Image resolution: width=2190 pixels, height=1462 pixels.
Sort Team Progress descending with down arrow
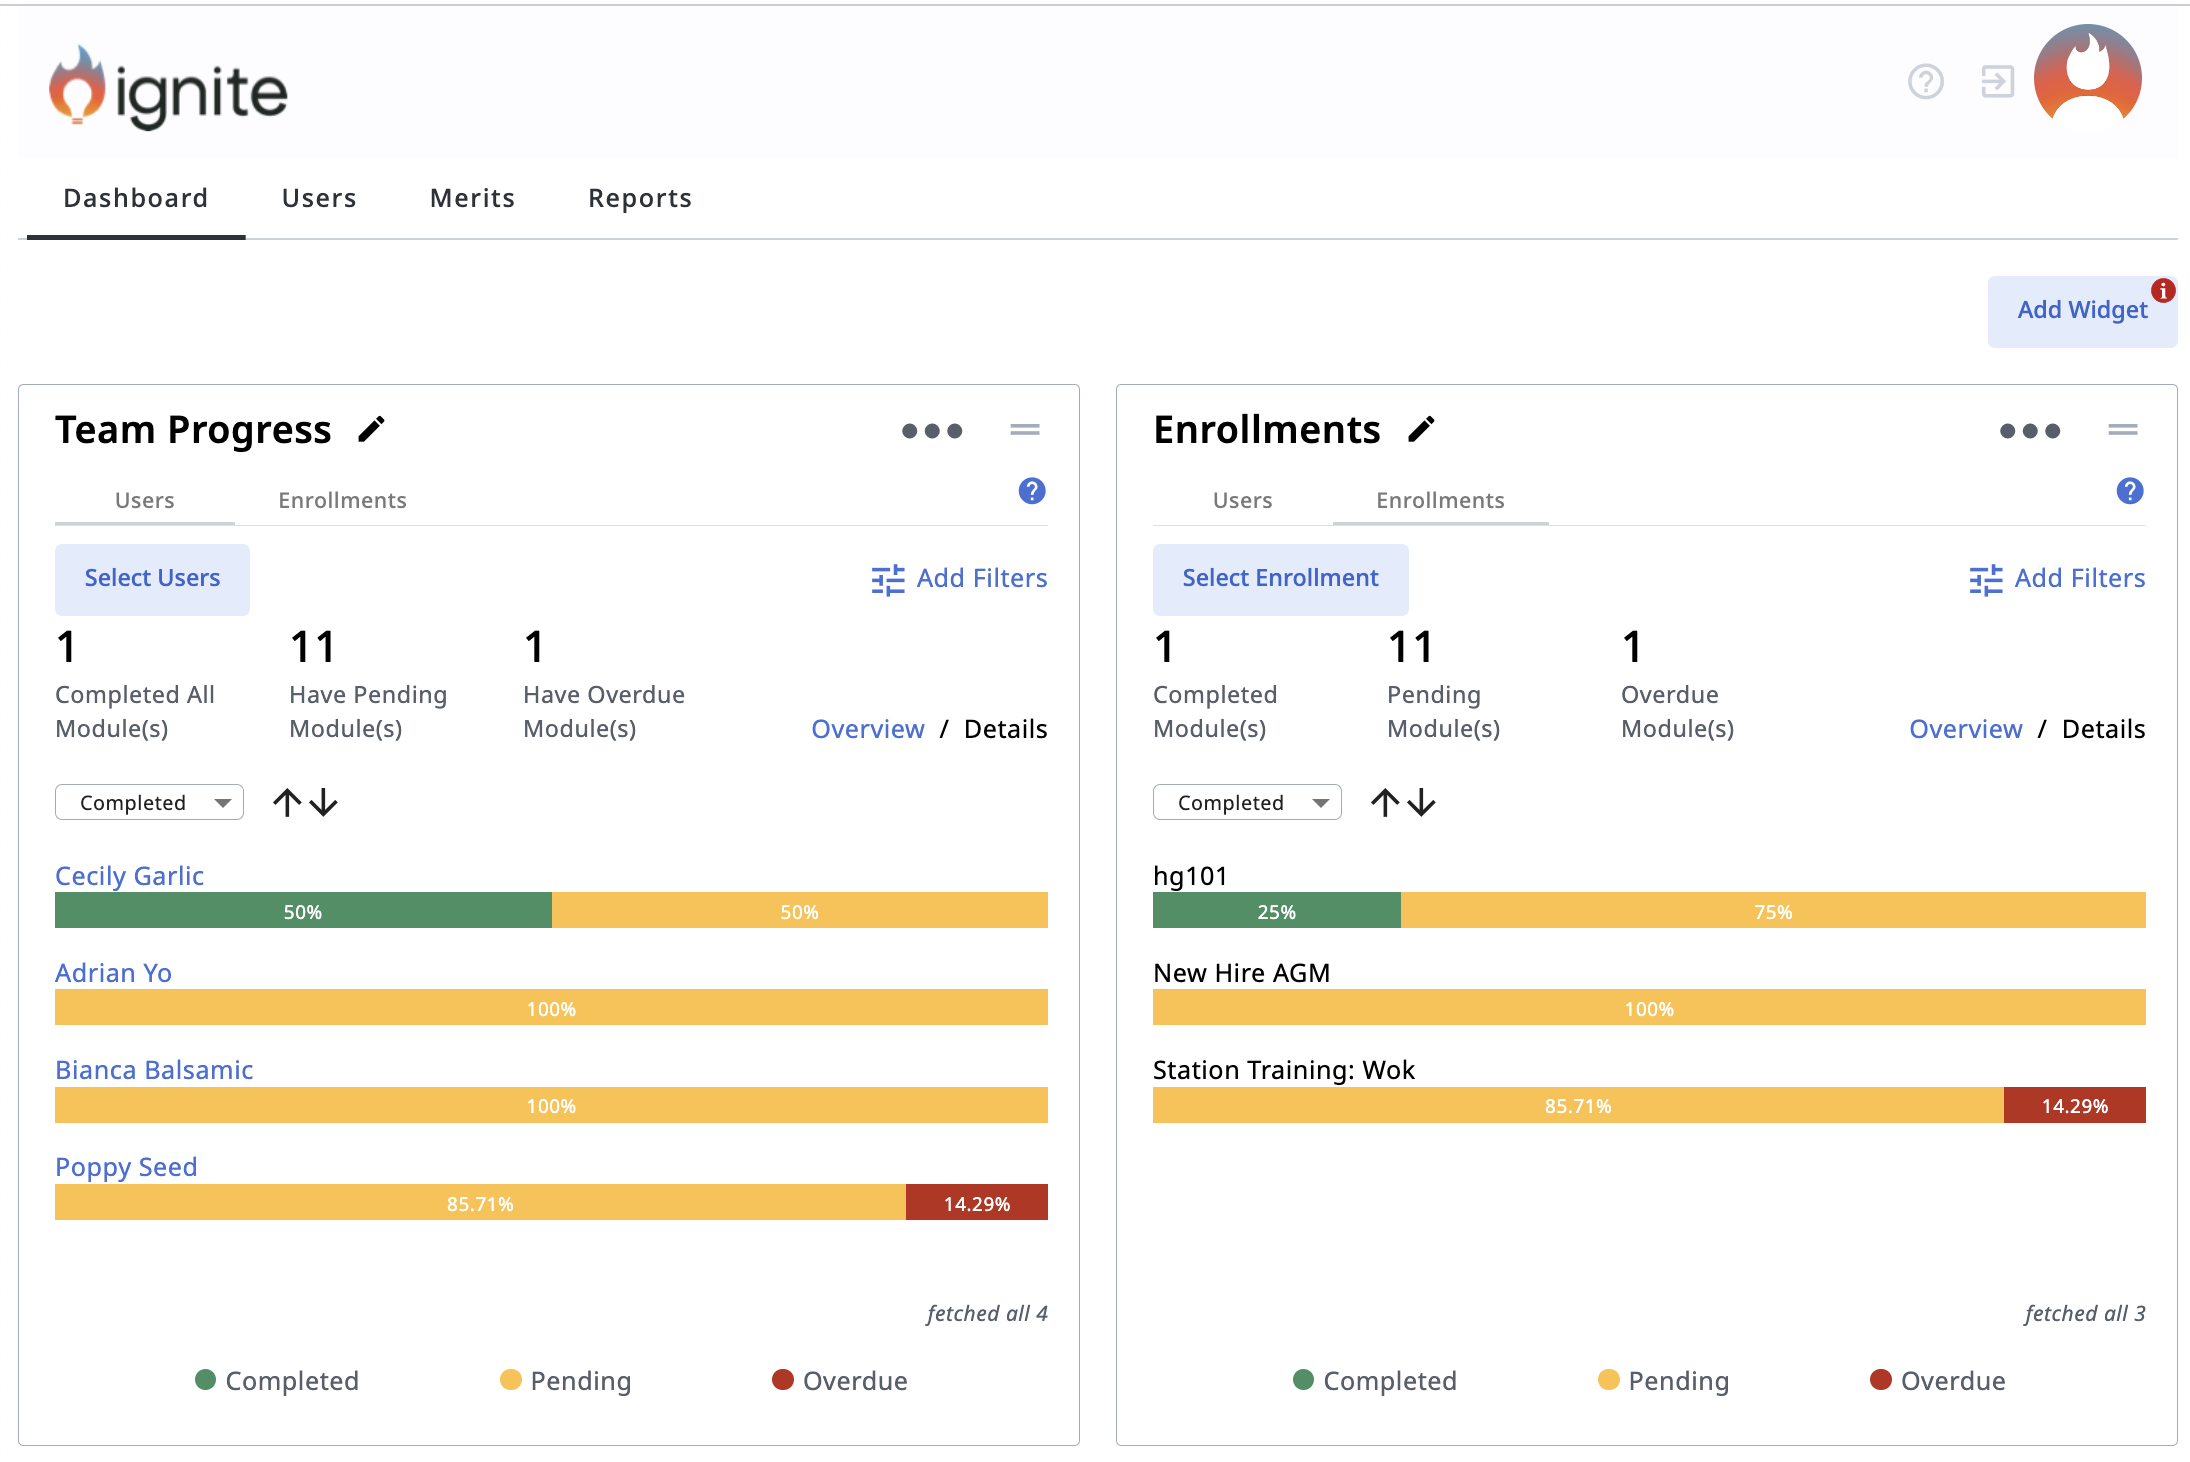coord(324,803)
